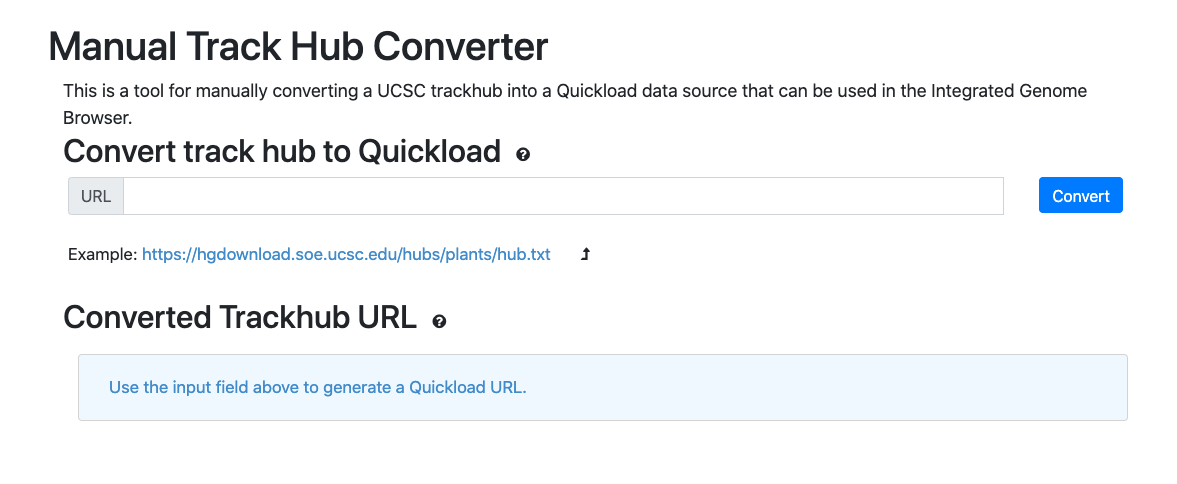Click the gray URL label addon

coord(96,196)
